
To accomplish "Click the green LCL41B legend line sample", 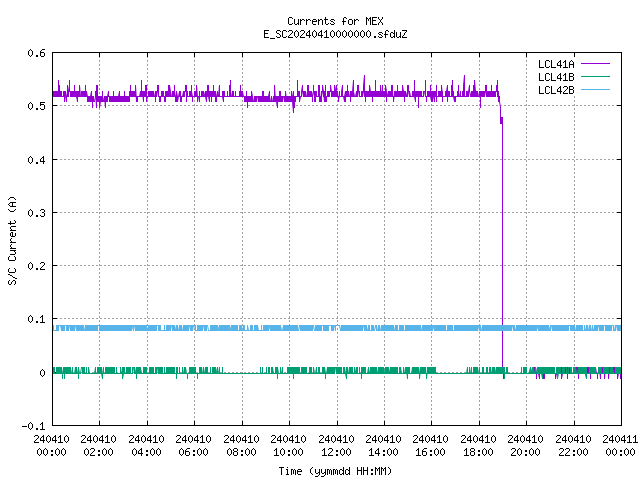I will pyautogui.click(x=595, y=76).
